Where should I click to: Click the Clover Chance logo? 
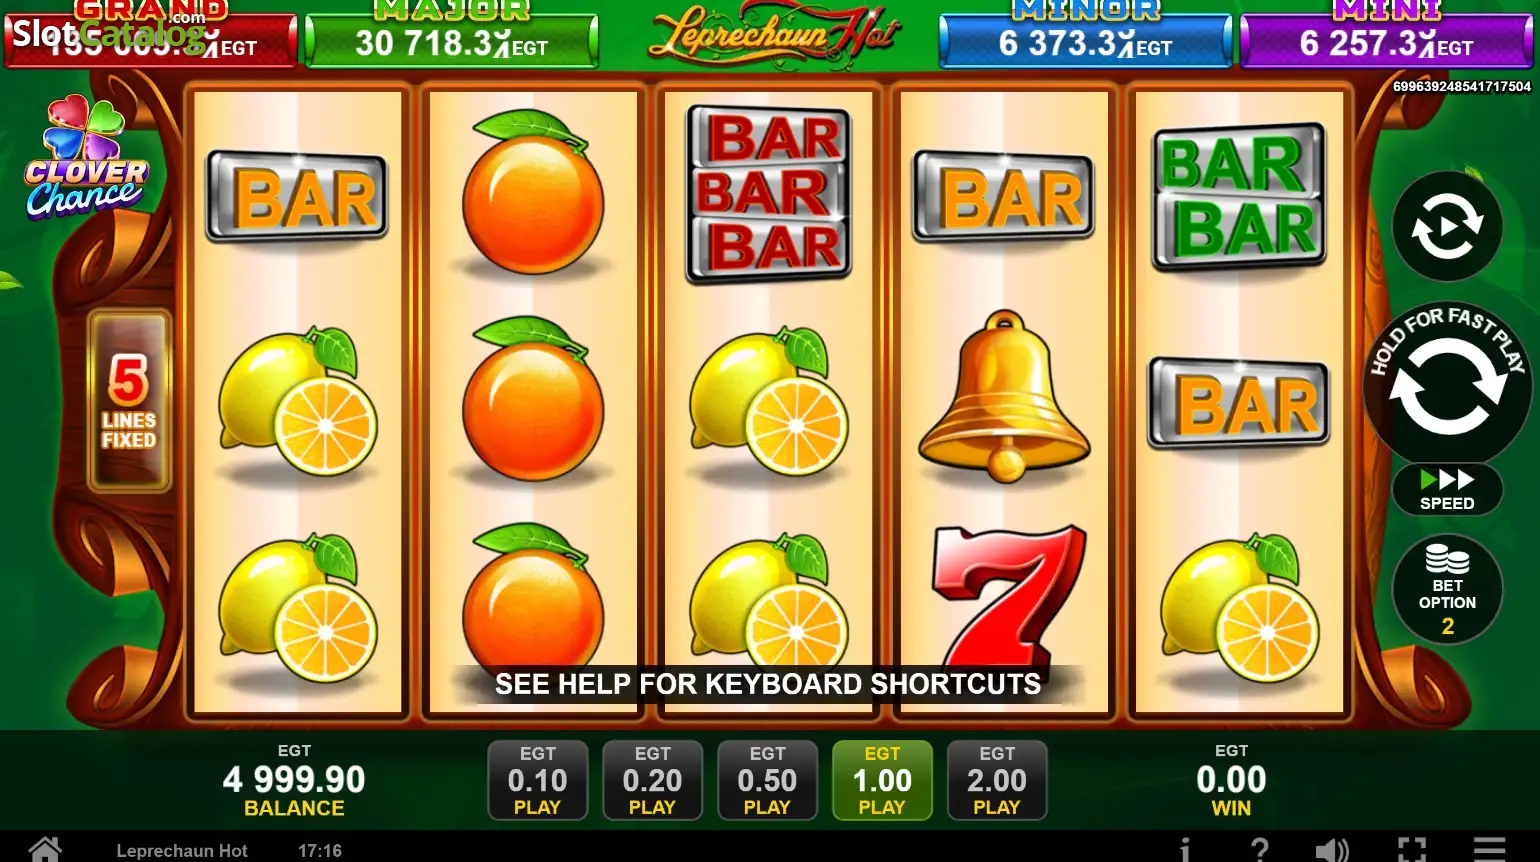click(85, 157)
